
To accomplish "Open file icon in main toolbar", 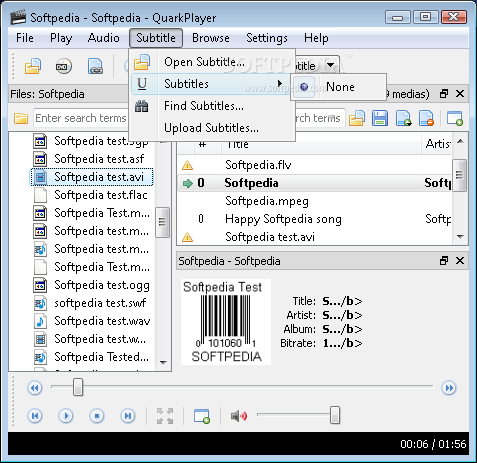I will pos(33,66).
